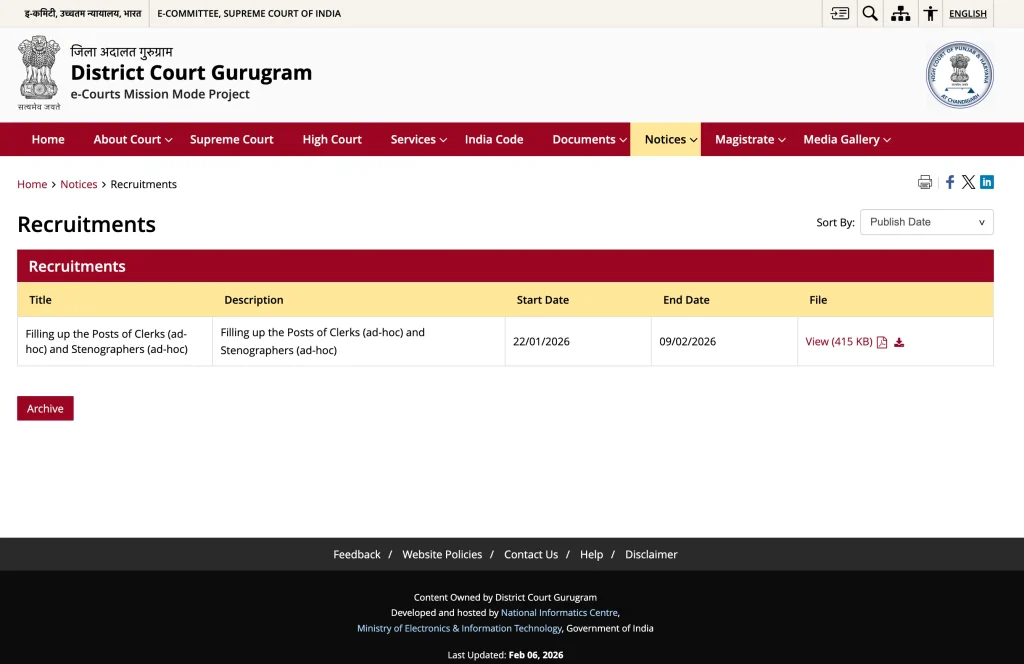
Task: Share the page on LinkedIn
Action: coord(987,182)
